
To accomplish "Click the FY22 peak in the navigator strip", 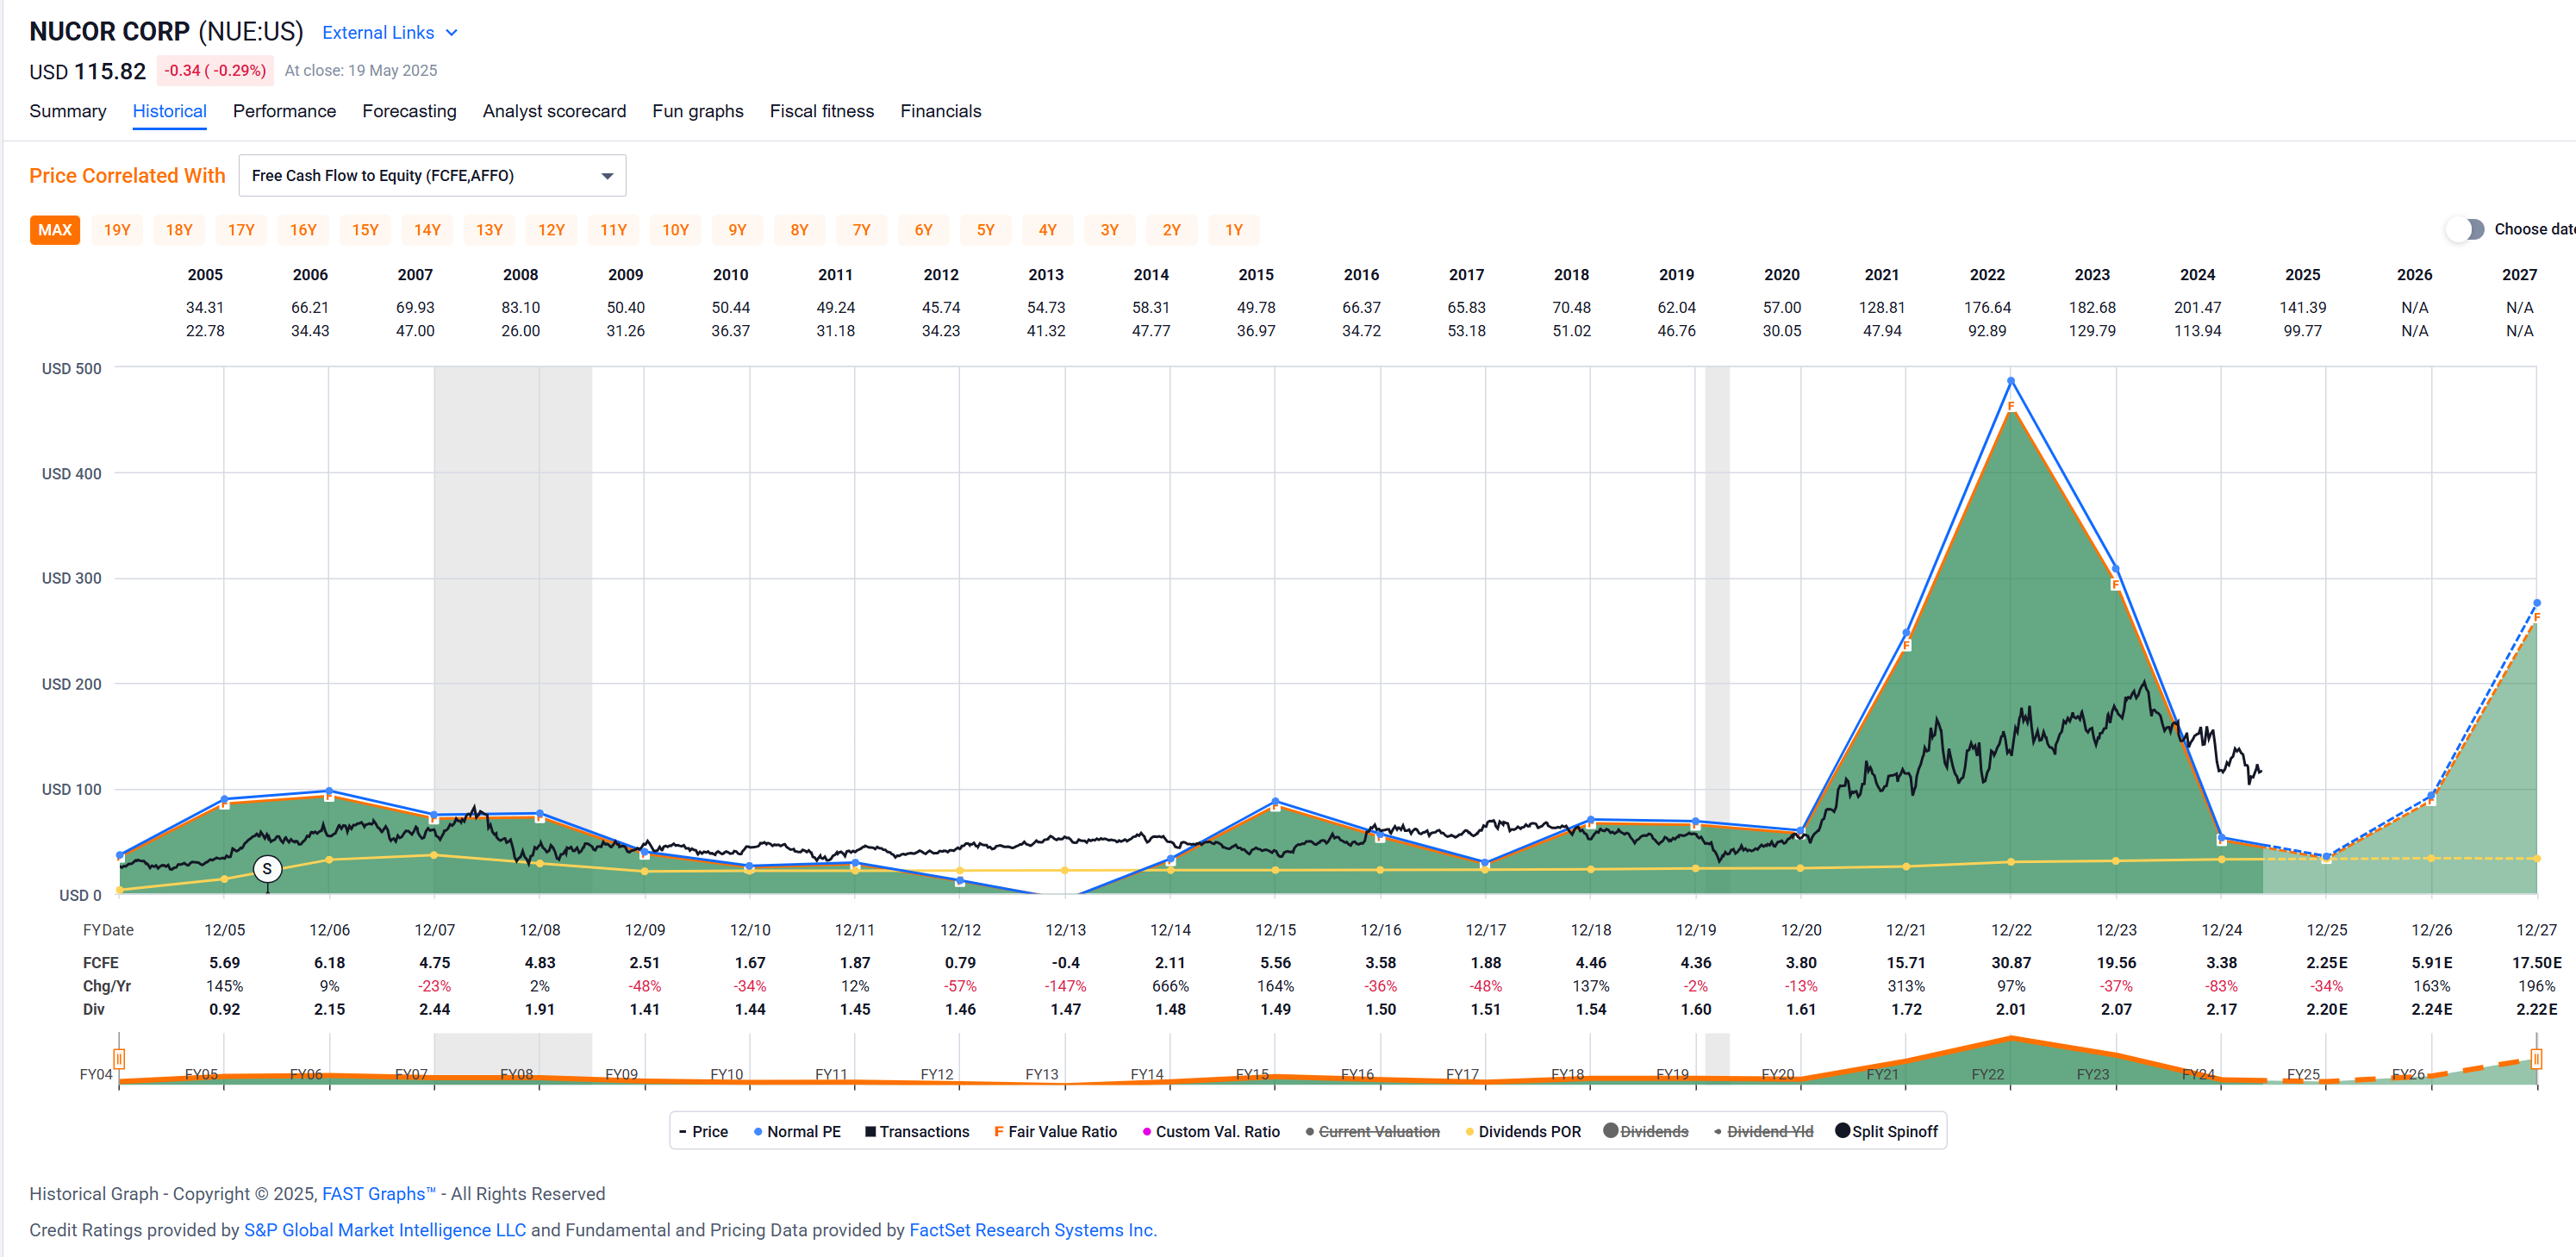I will (2011, 1040).
